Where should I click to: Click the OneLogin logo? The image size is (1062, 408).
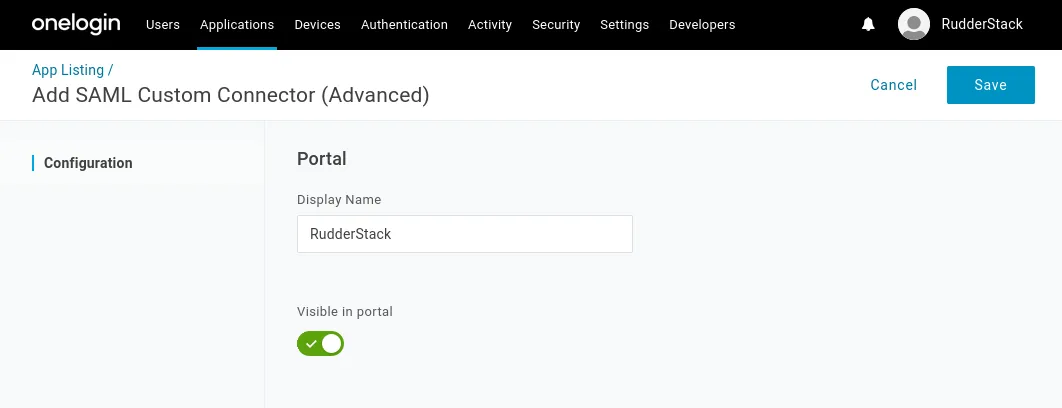pyautogui.click(x=76, y=24)
